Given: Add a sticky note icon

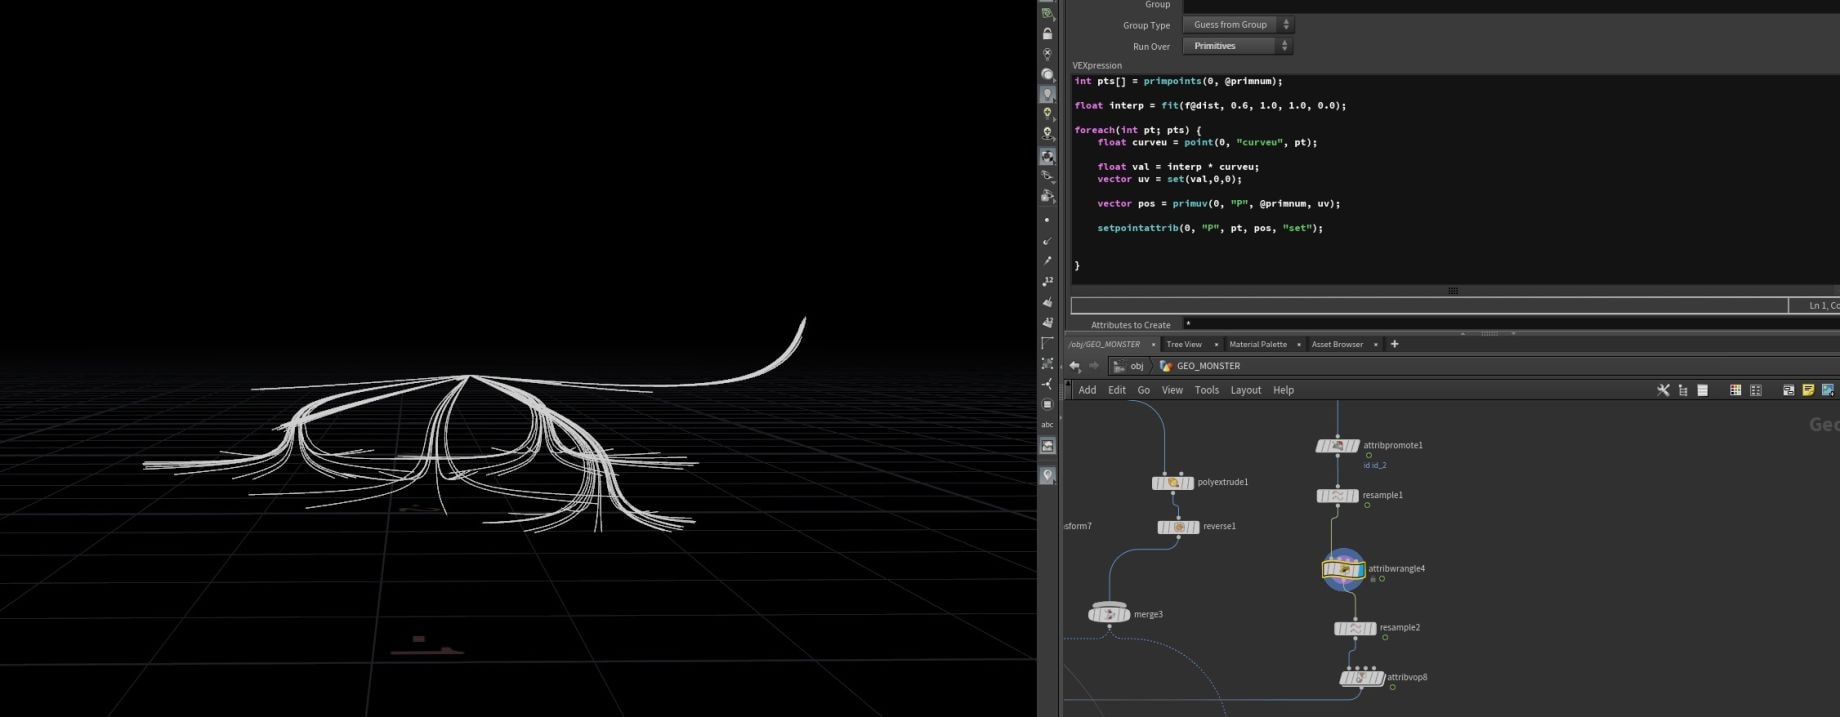Looking at the screenshot, I should click(x=1808, y=390).
